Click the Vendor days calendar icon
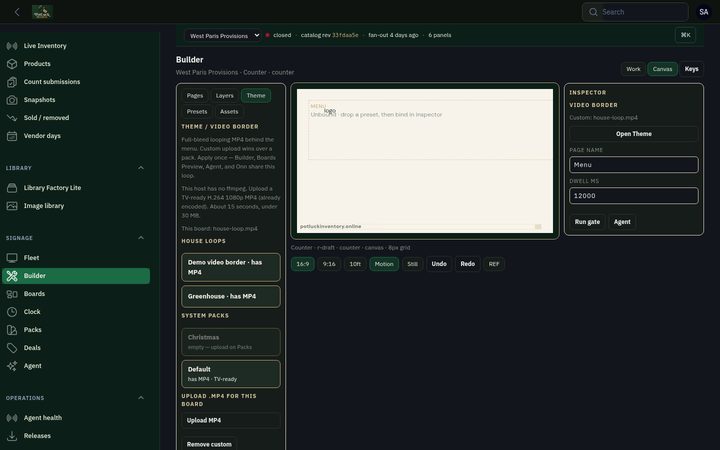This screenshot has width=720, height=450. 12,136
